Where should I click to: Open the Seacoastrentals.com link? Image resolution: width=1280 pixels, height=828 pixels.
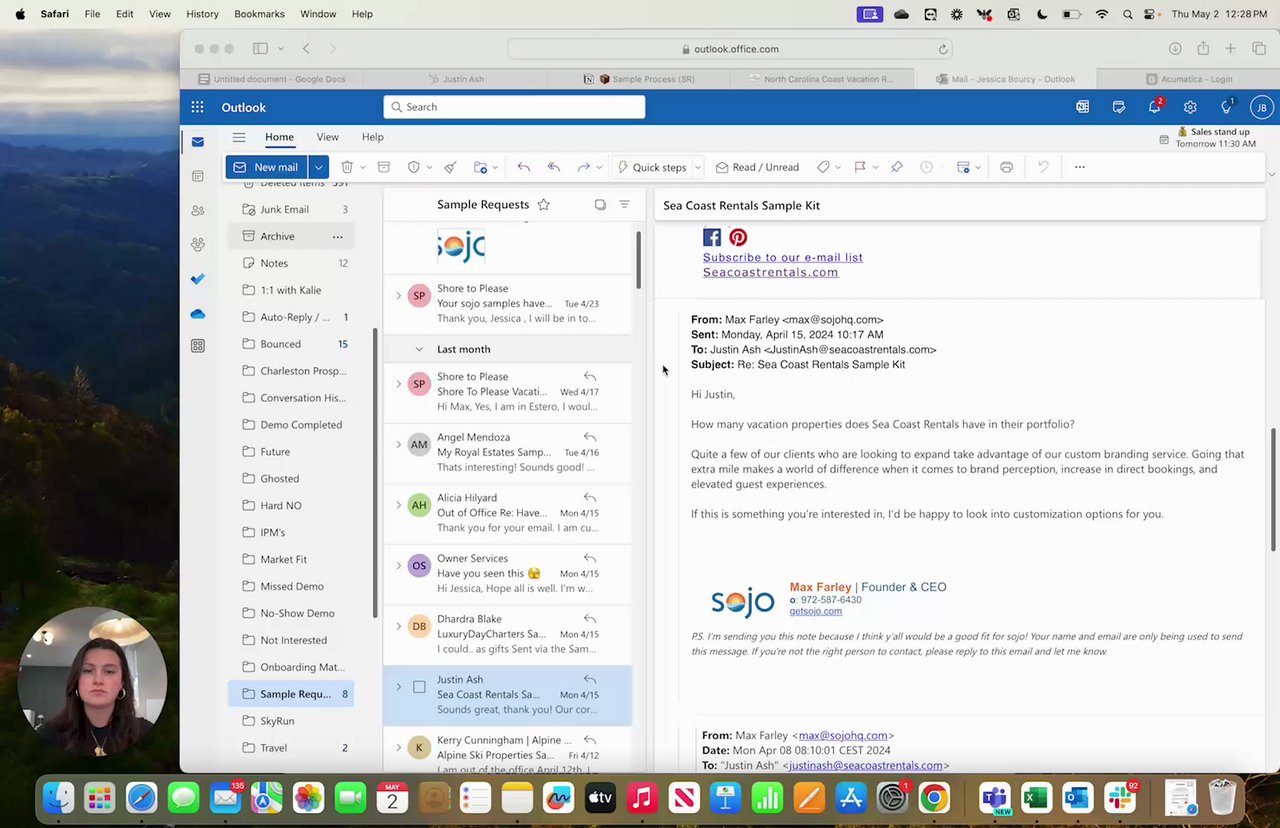click(x=771, y=272)
